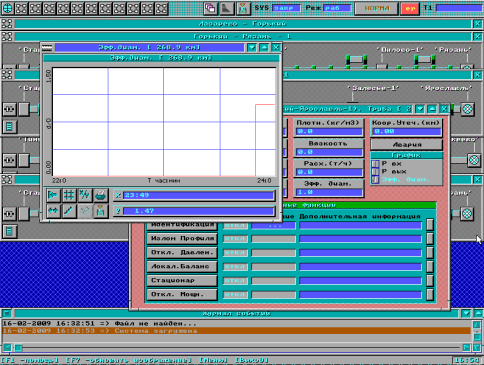Click the grid toggle icon in graph toolbar

69,195
